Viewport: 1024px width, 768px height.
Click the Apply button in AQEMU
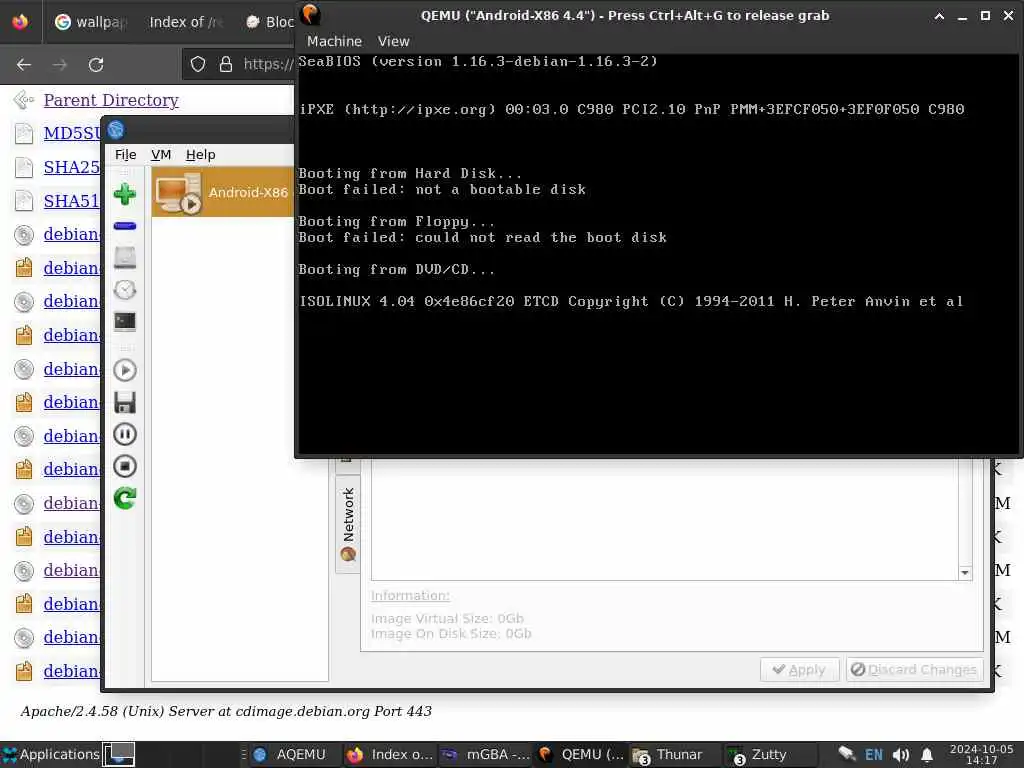[x=799, y=669]
